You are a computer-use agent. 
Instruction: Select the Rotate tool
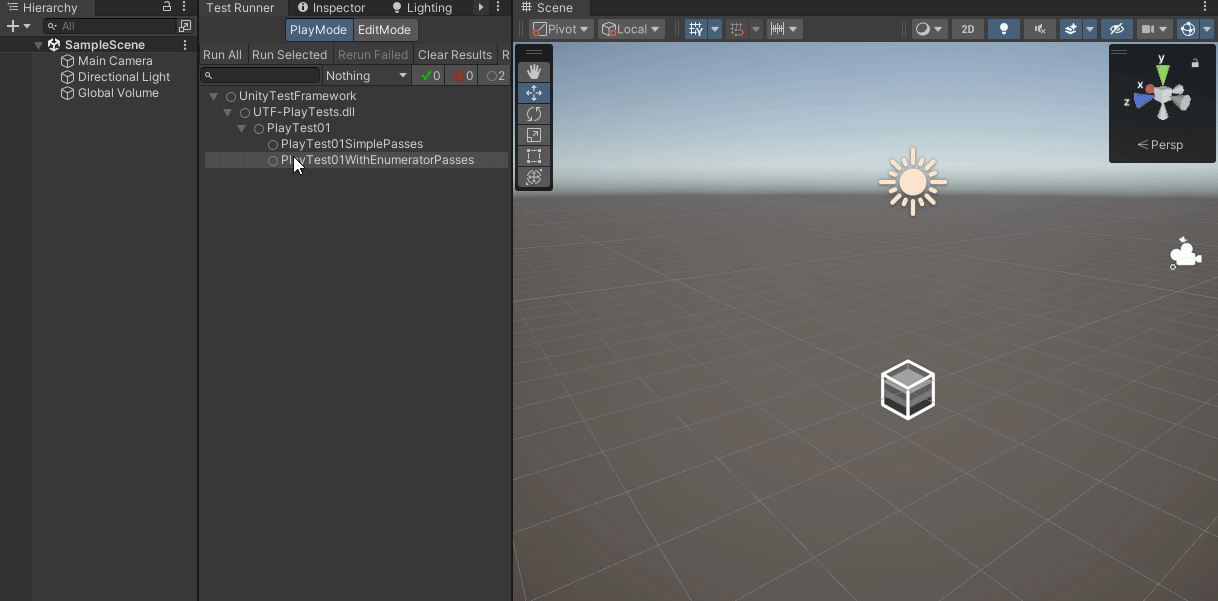(x=533, y=113)
